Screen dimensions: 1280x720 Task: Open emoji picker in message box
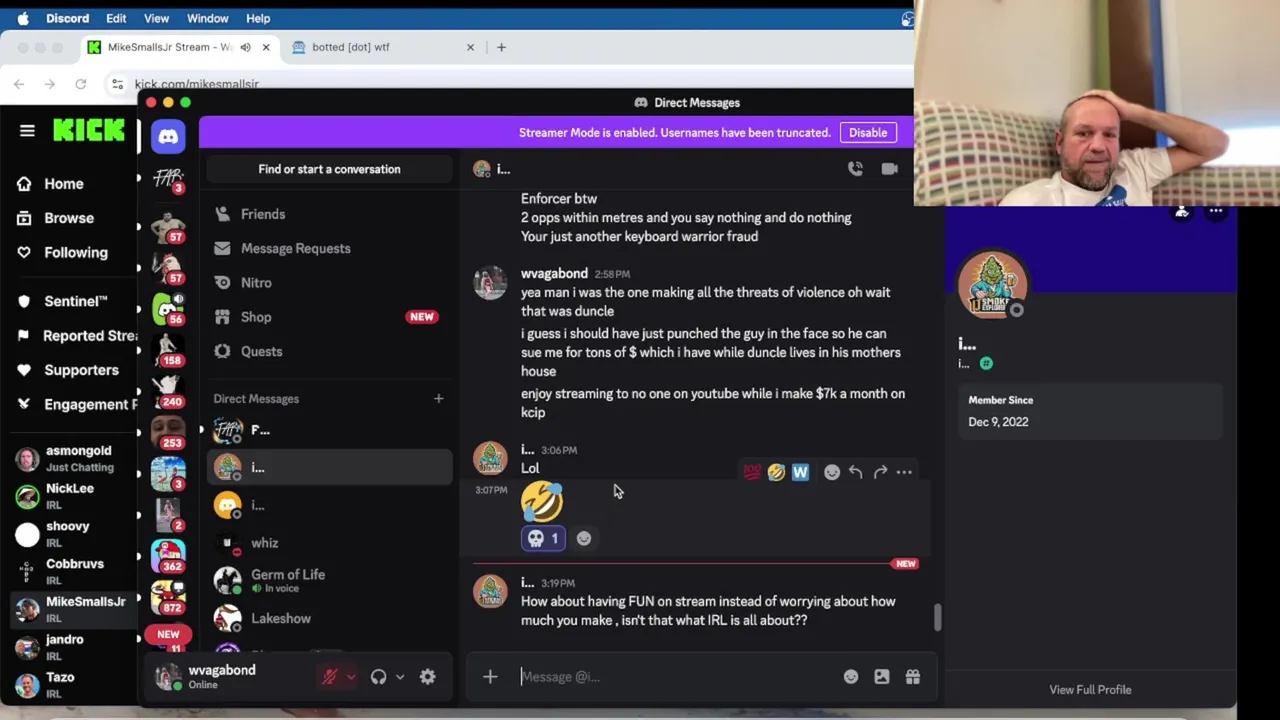851,677
